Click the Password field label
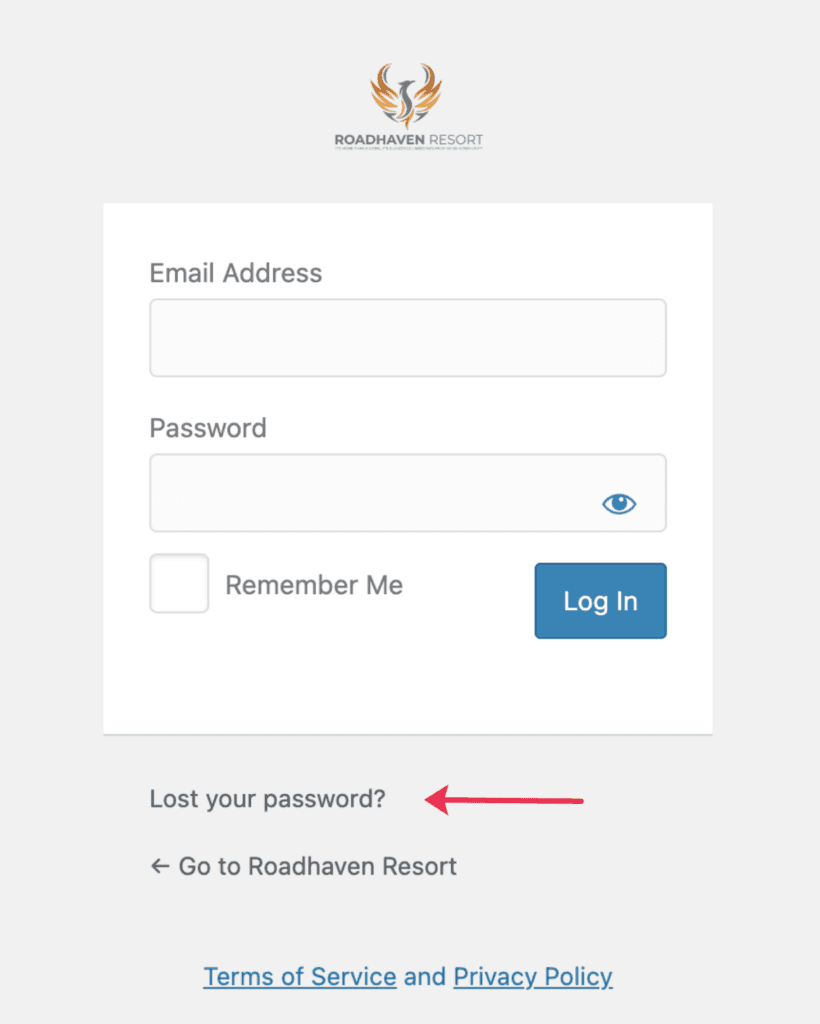Viewport: 820px width, 1024px height. click(208, 428)
